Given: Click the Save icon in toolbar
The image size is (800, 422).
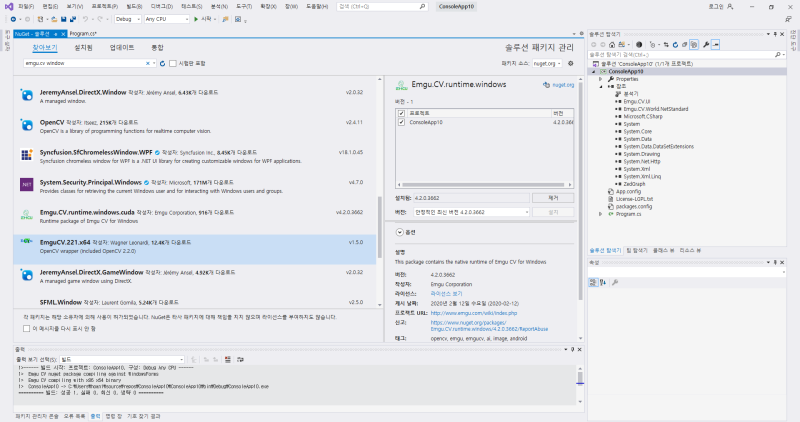Looking at the screenshot, I should (63, 19).
